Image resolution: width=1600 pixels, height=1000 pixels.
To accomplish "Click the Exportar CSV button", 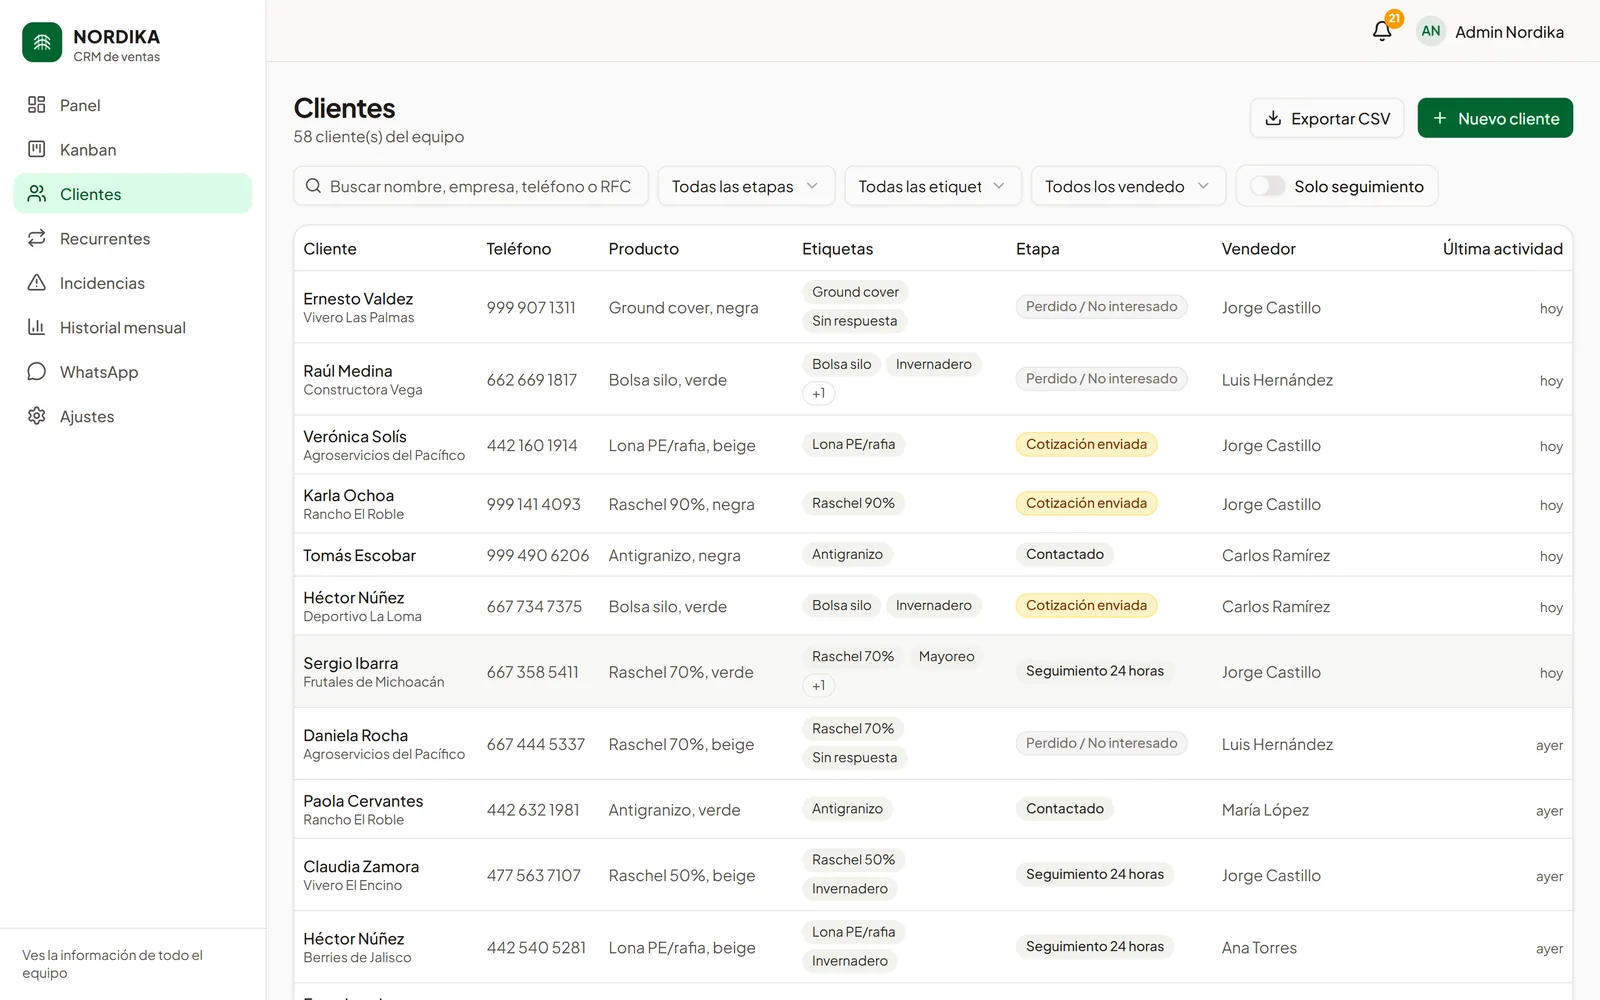I will pos(1327,118).
